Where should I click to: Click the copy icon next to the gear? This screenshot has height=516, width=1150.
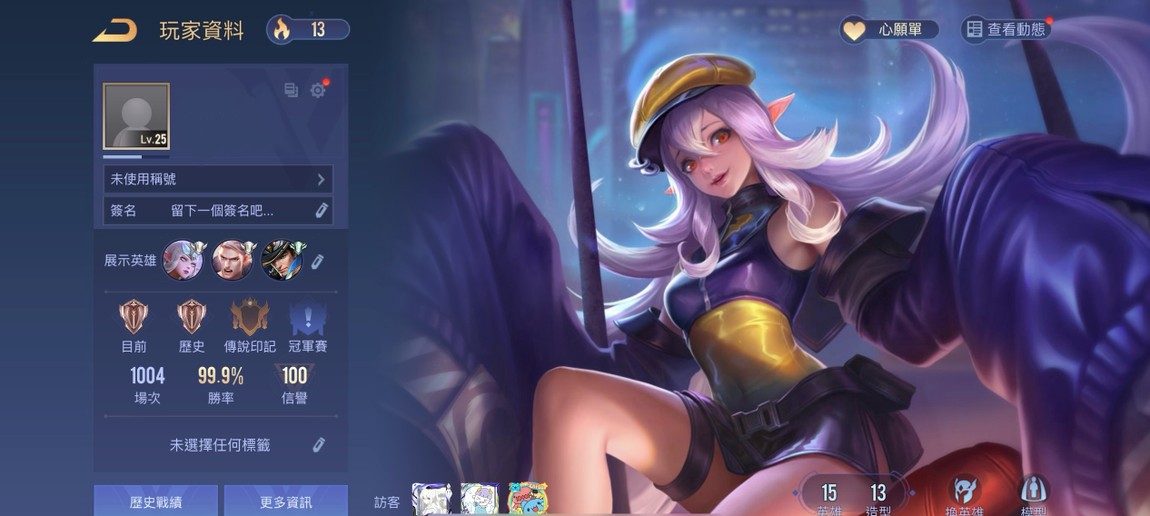coord(291,90)
